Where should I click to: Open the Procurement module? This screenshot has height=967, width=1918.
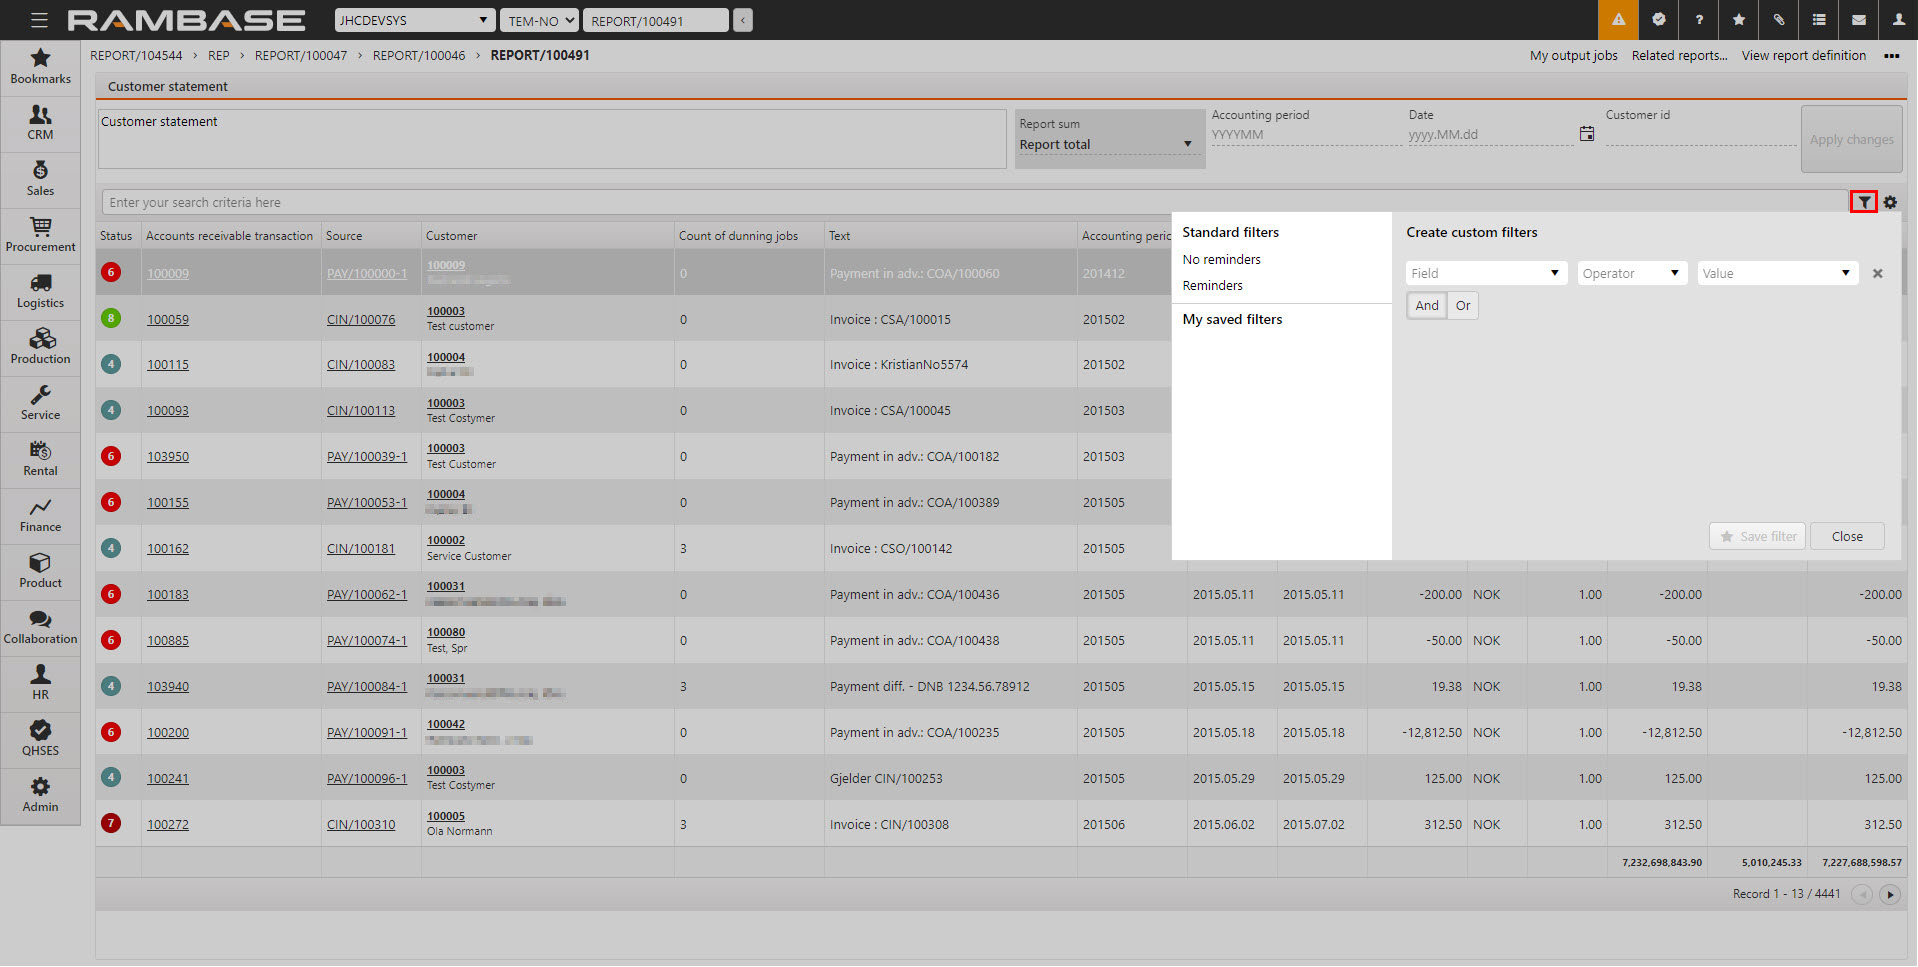[40, 235]
